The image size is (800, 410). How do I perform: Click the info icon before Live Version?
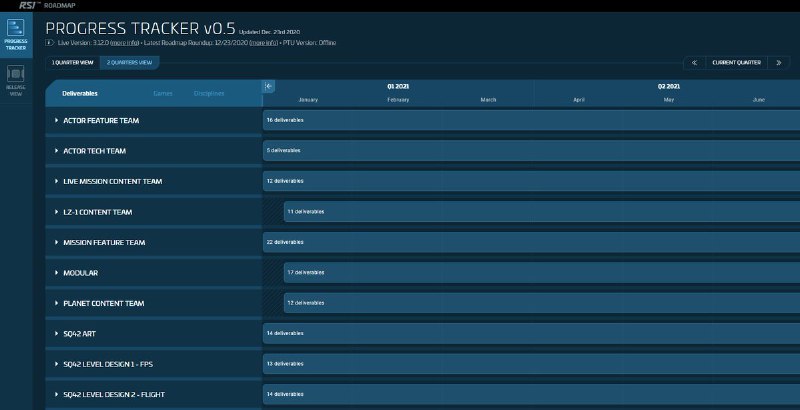(50, 44)
